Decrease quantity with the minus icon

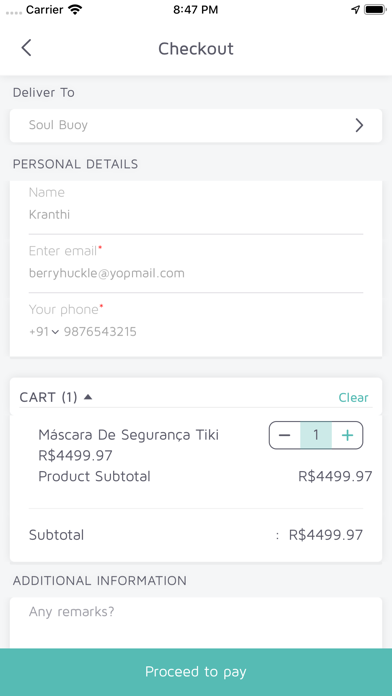pyautogui.click(x=285, y=435)
